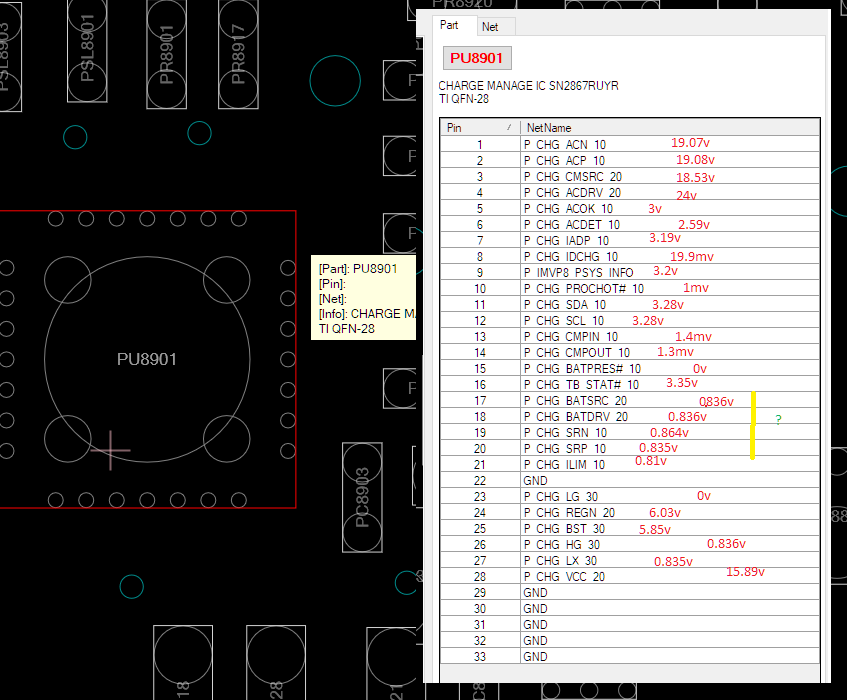Click the sort arrow in Pin header
The image size is (847, 700).
click(509, 128)
